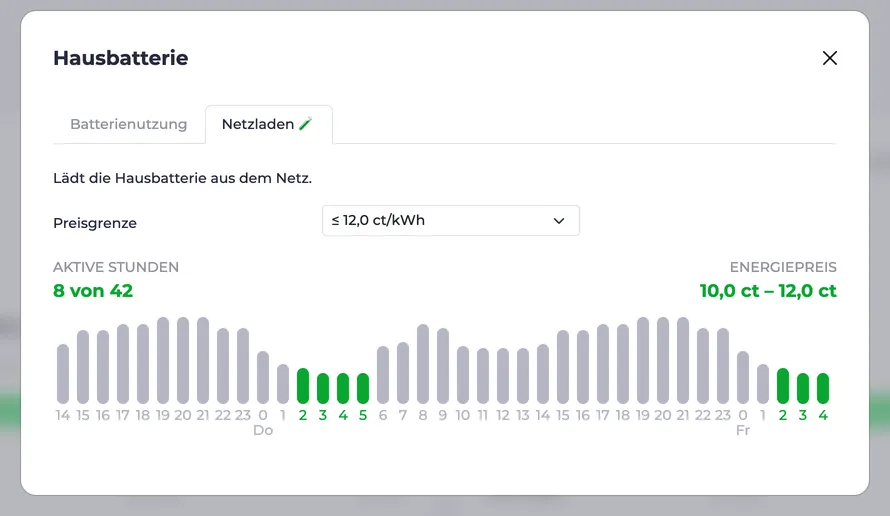890x516 pixels.
Task: Click the grey bar for hour 6
Action: pos(383,375)
